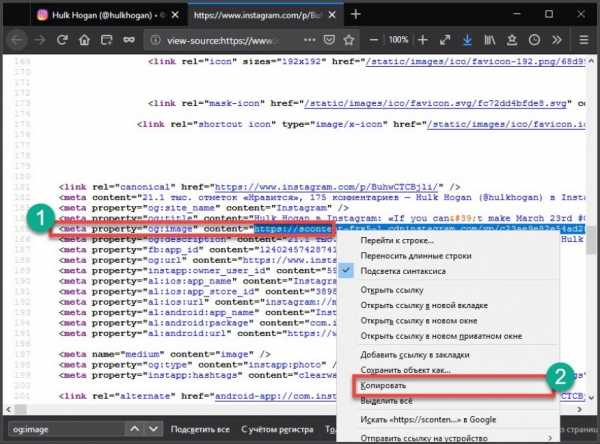
Task: Open android-app://com.inst alternate link
Action: click(275, 396)
